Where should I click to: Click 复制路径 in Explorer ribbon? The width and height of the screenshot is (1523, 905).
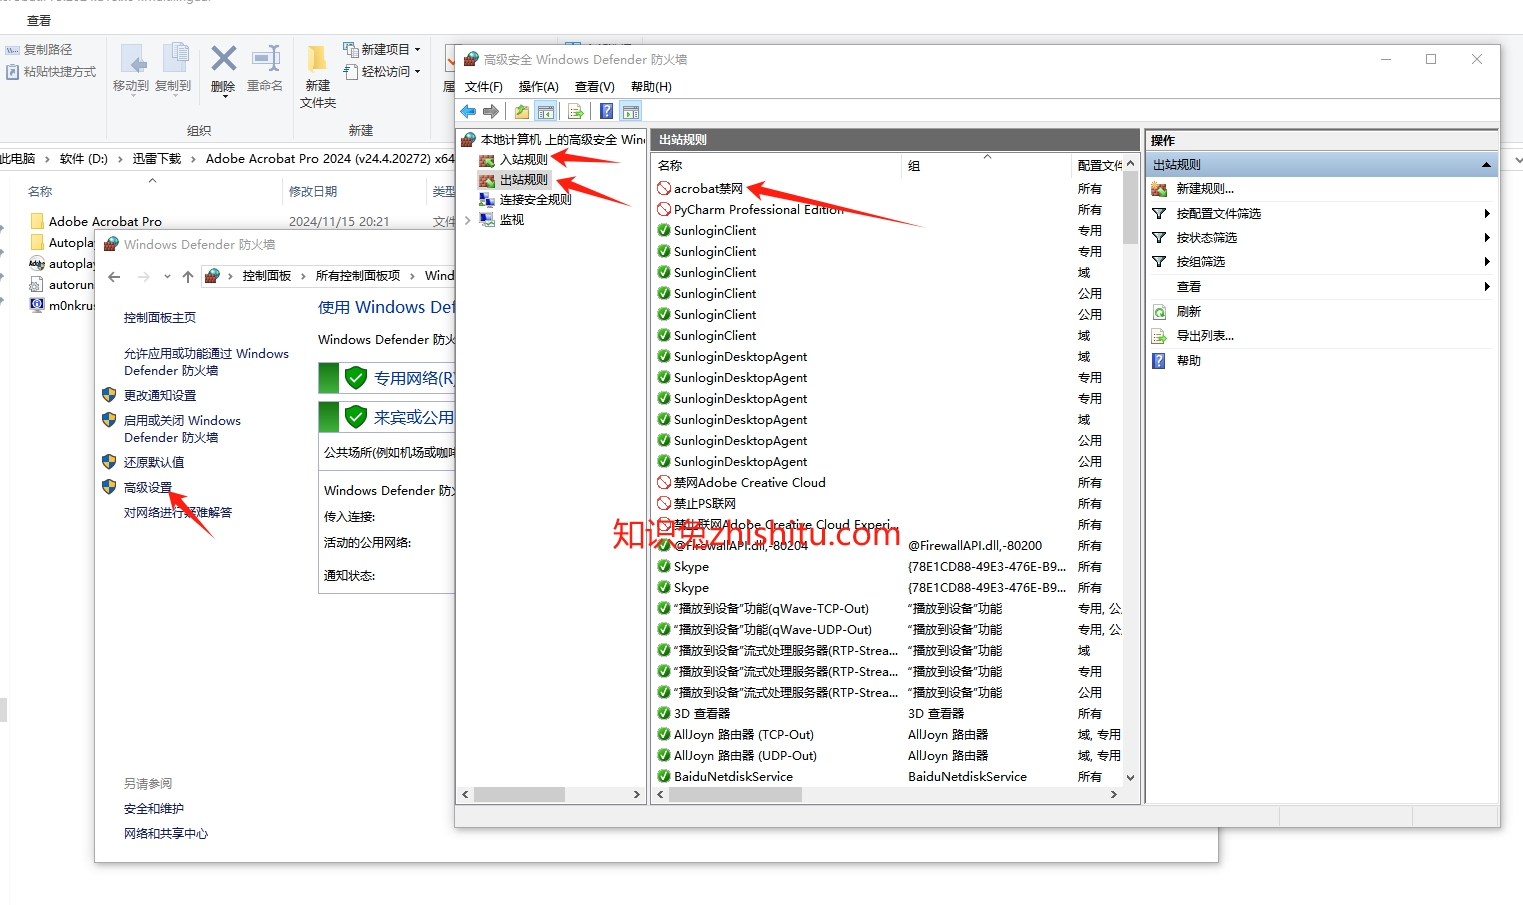point(39,50)
